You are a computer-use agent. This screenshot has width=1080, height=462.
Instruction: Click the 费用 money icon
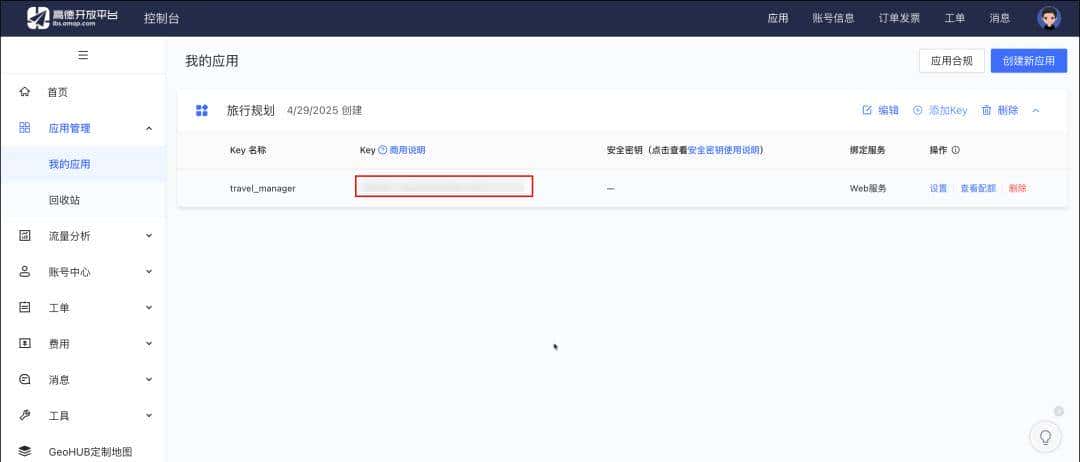point(25,344)
